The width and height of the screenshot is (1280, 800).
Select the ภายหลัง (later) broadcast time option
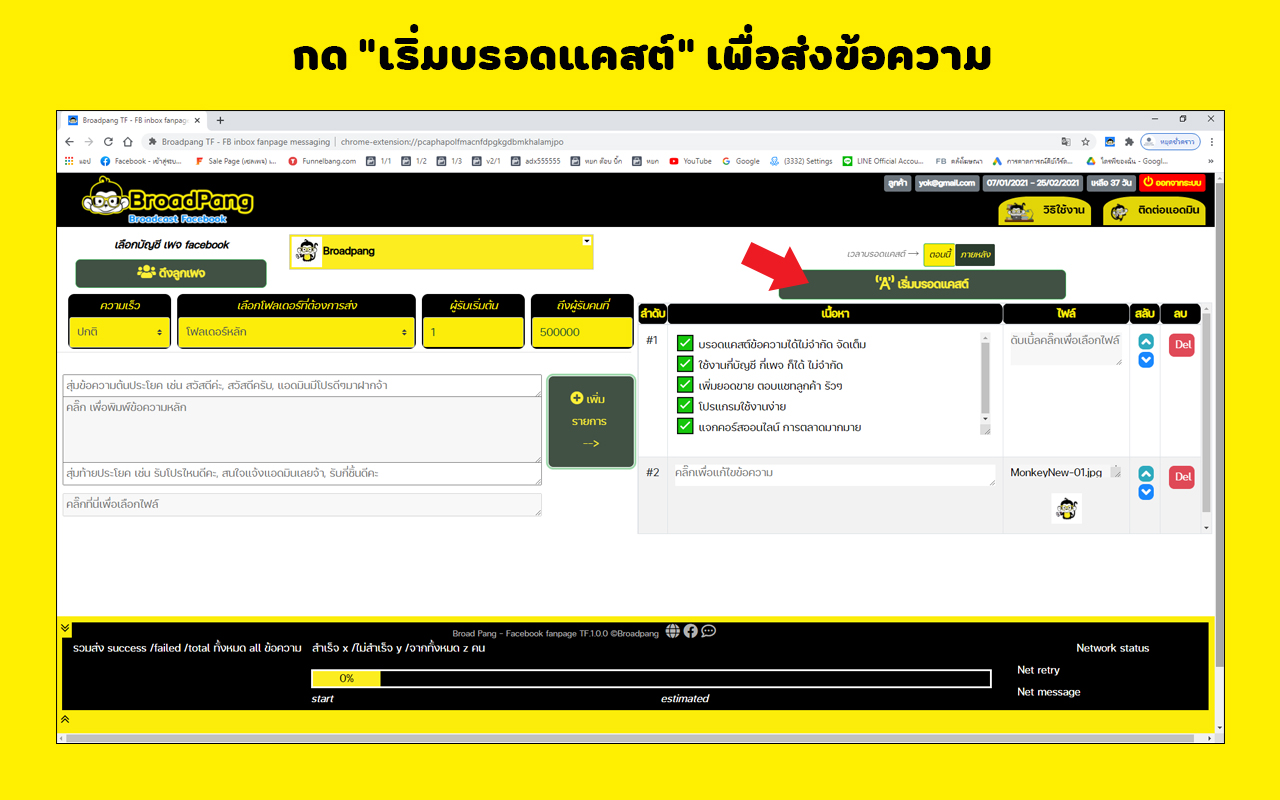(x=975, y=255)
